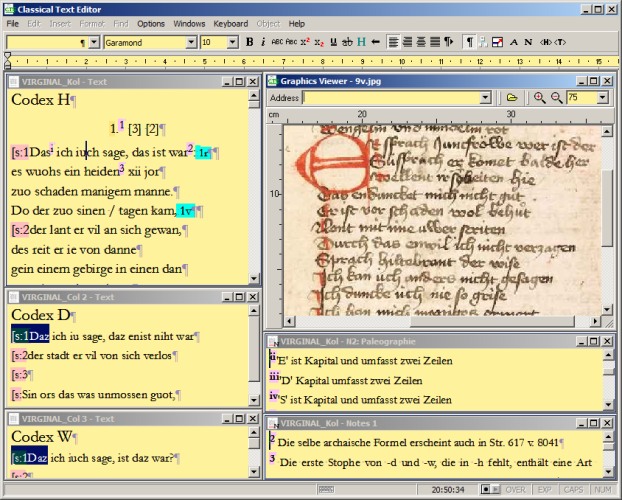Click scroll down arrow in Graphics Viewer
The height and width of the screenshot is (500, 622).
tap(607, 310)
